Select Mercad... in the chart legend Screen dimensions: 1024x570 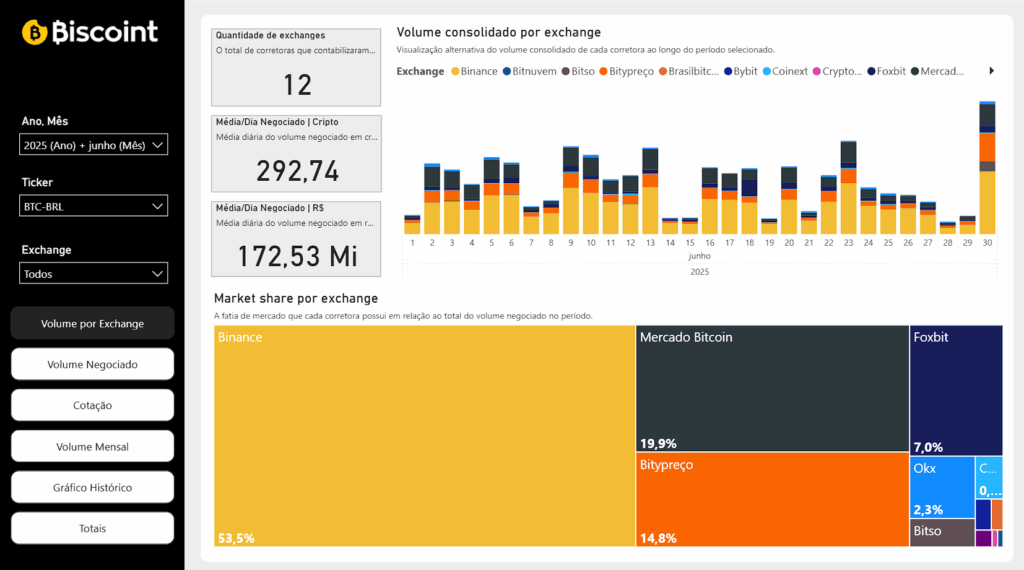937,71
